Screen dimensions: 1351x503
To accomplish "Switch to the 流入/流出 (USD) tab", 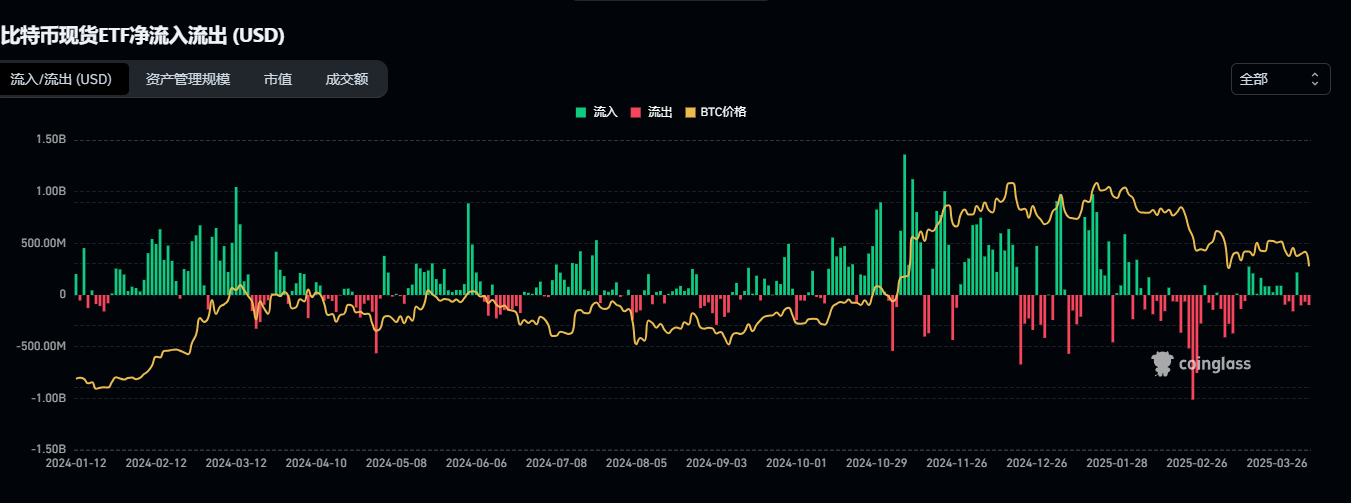I will (61, 79).
